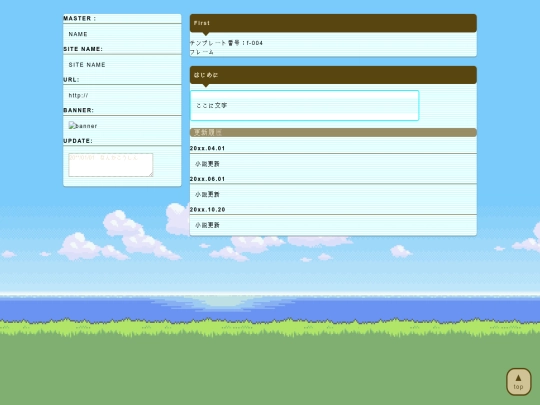Click the フレーム text line

(202, 52)
